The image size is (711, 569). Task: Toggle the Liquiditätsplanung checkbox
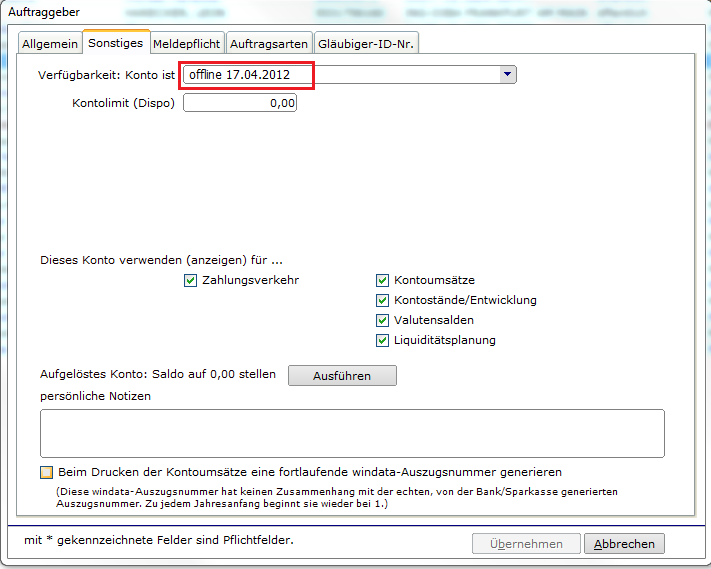point(382,340)
